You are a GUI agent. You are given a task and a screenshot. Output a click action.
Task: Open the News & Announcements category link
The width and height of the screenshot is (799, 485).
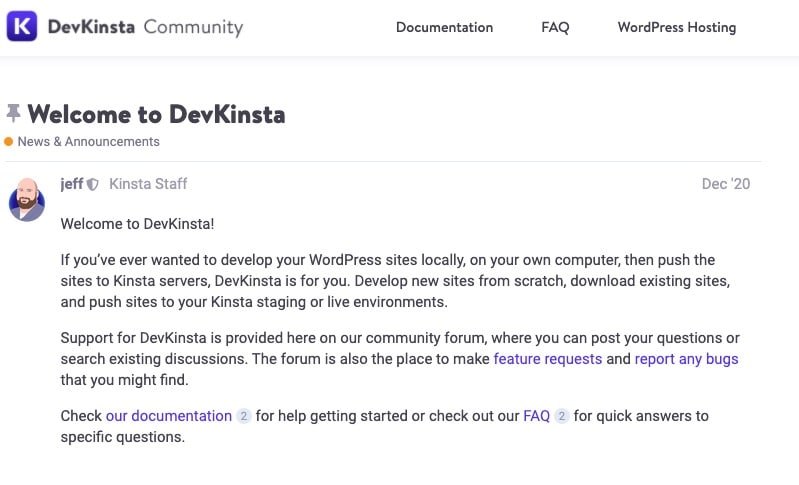(89, 142)
